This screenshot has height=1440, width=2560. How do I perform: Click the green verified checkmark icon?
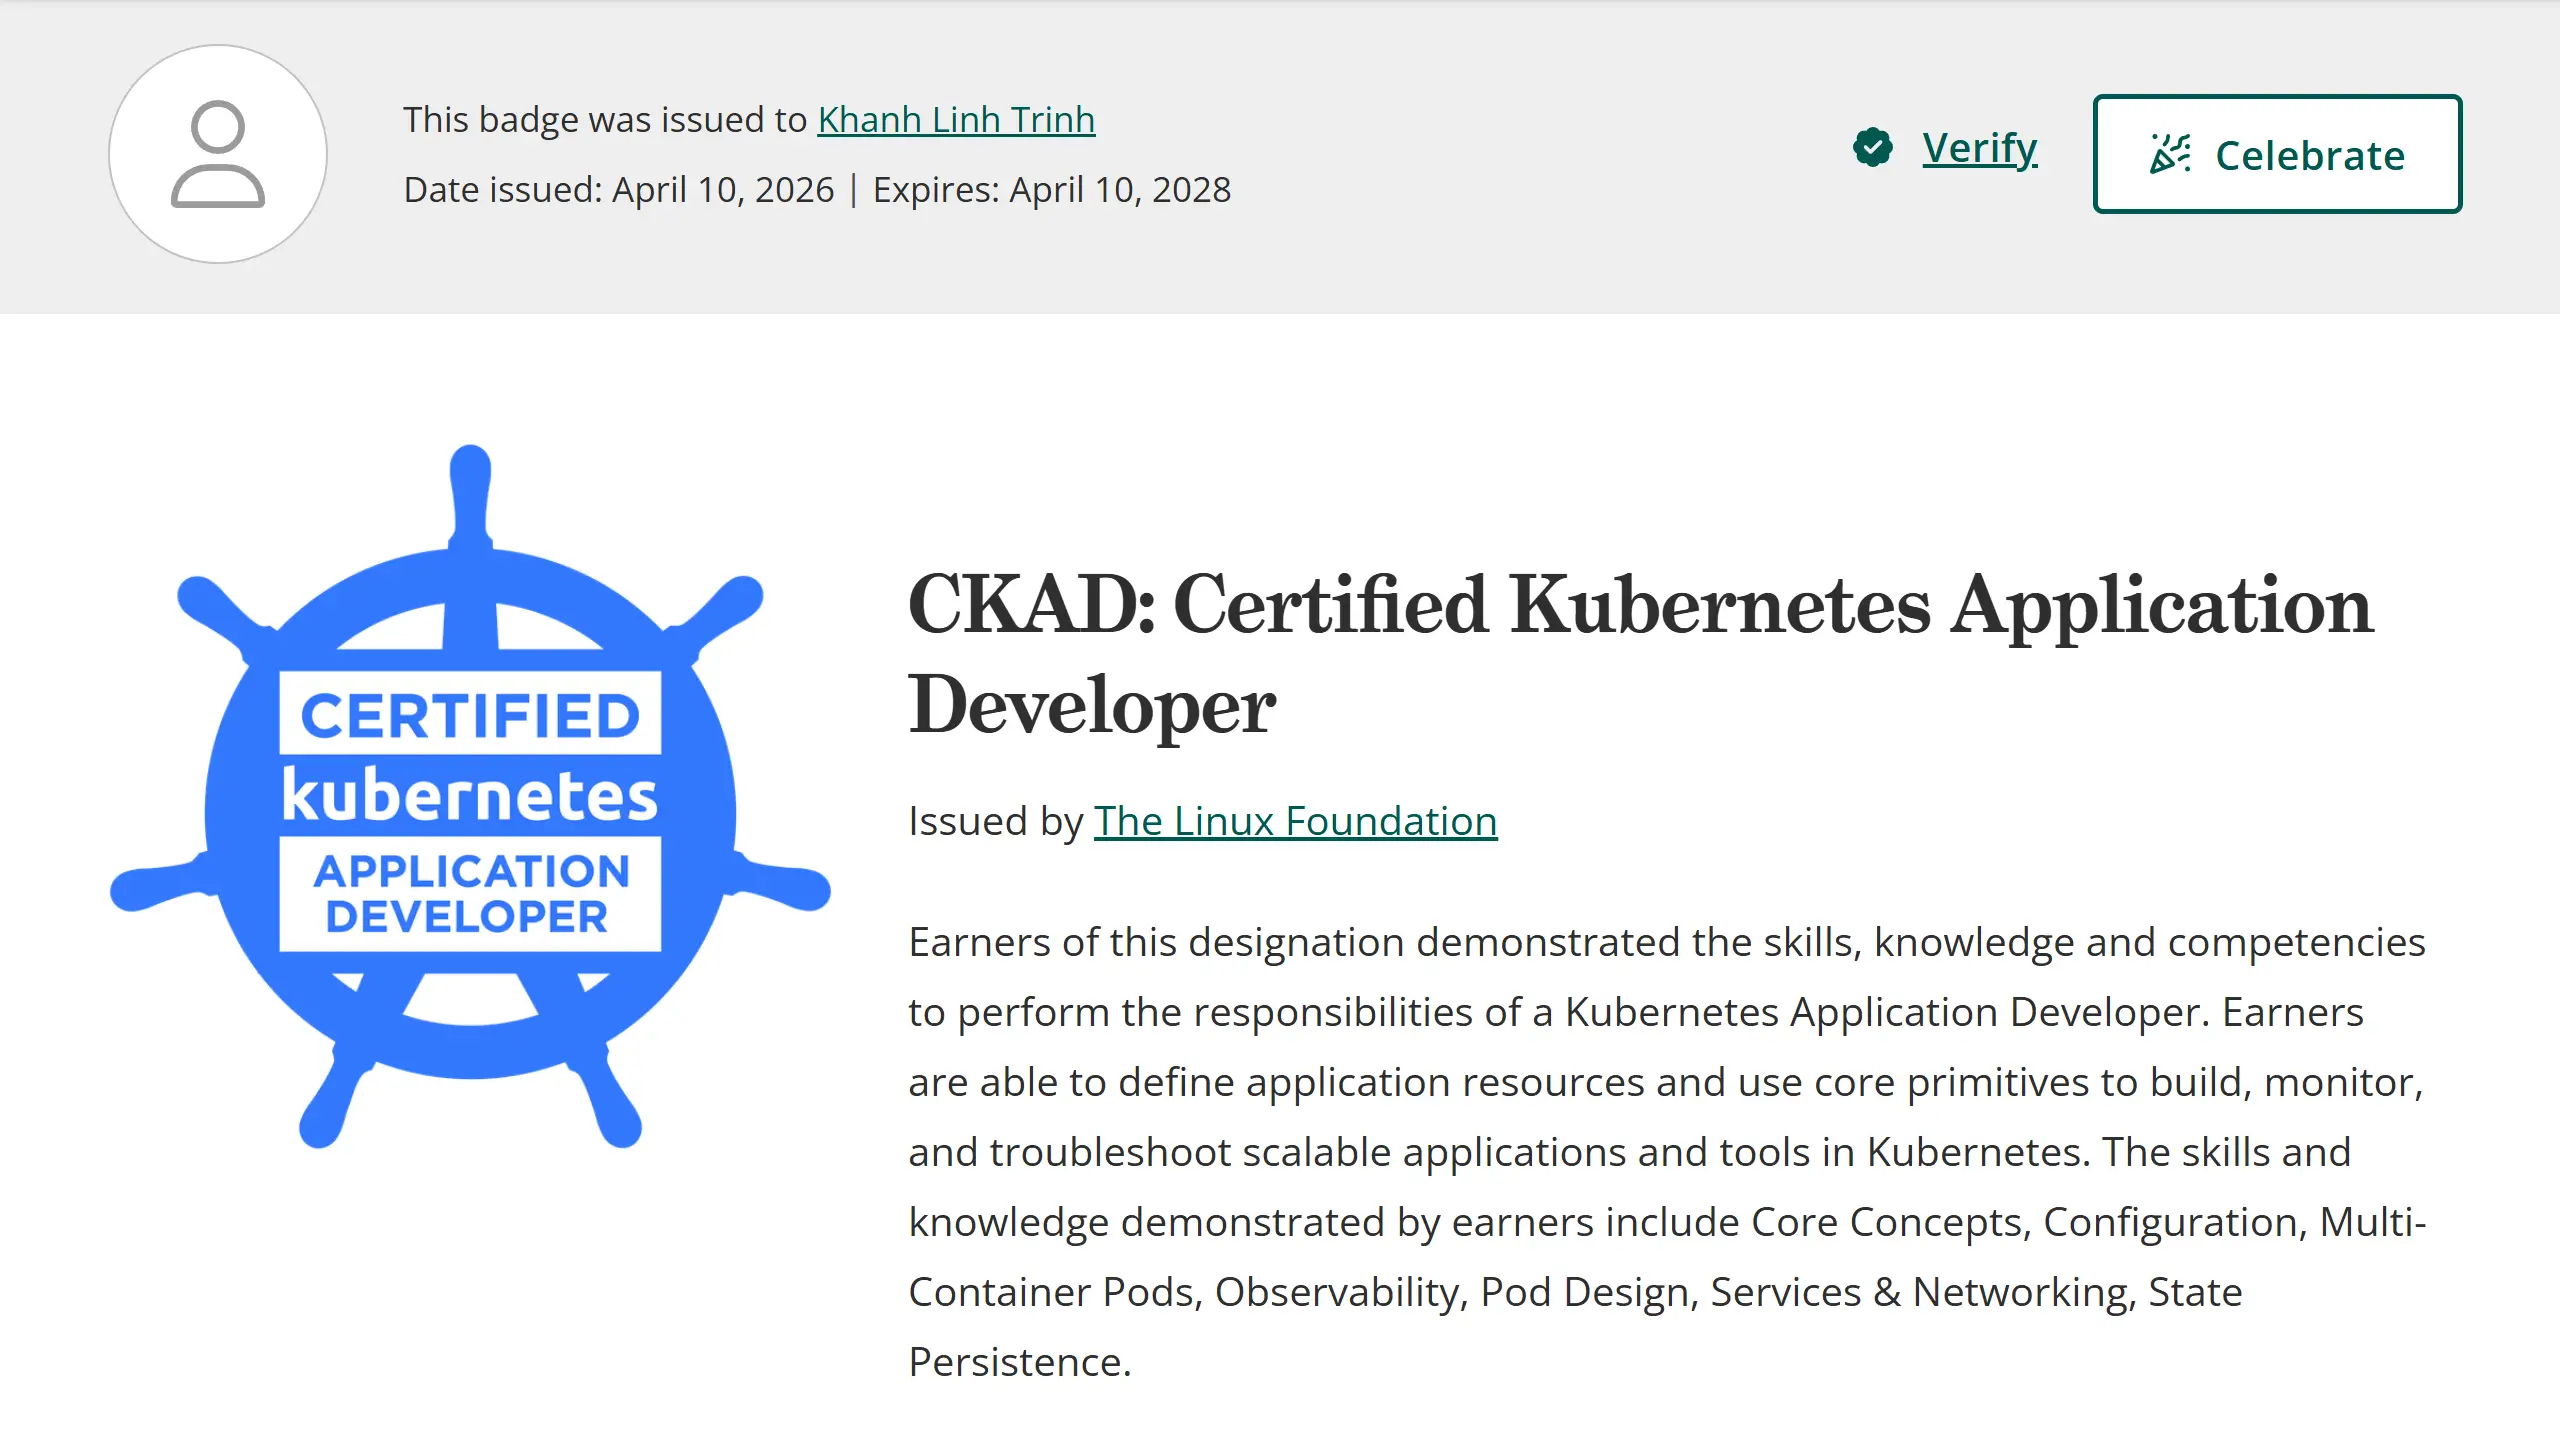1872,148
